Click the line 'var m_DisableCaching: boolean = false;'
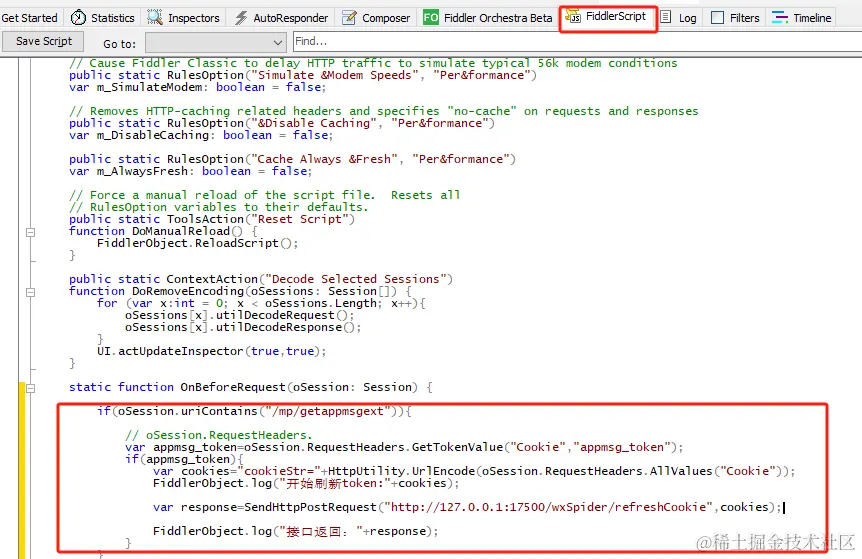The image size is (862, 559). click(x=201, y=135)
